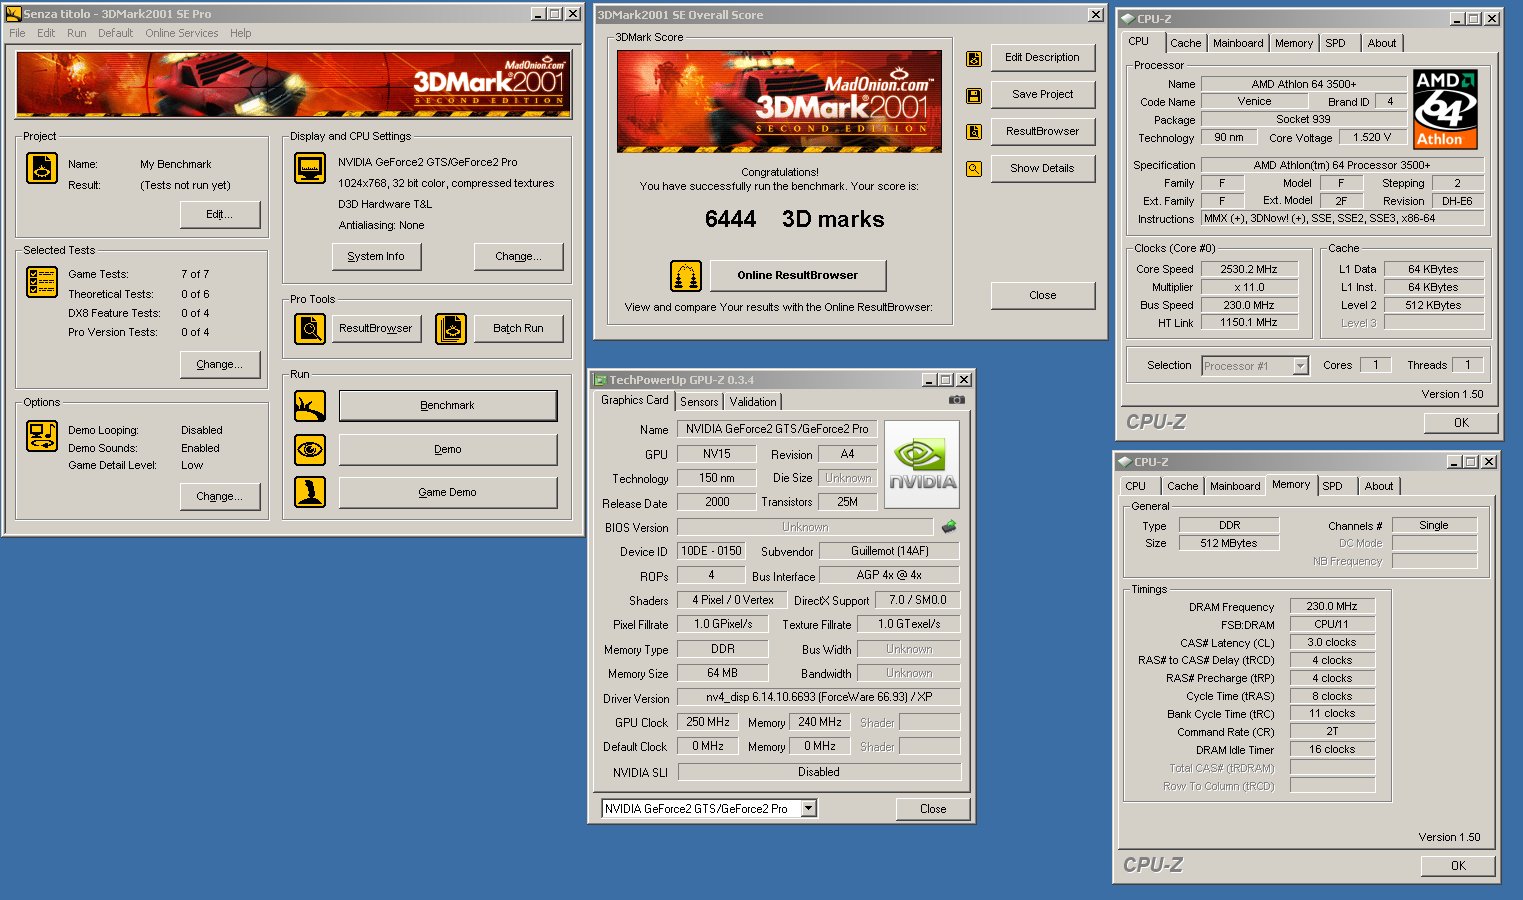Click the Save Project floppy icon
1523x900 pixels.
(973, 96)
